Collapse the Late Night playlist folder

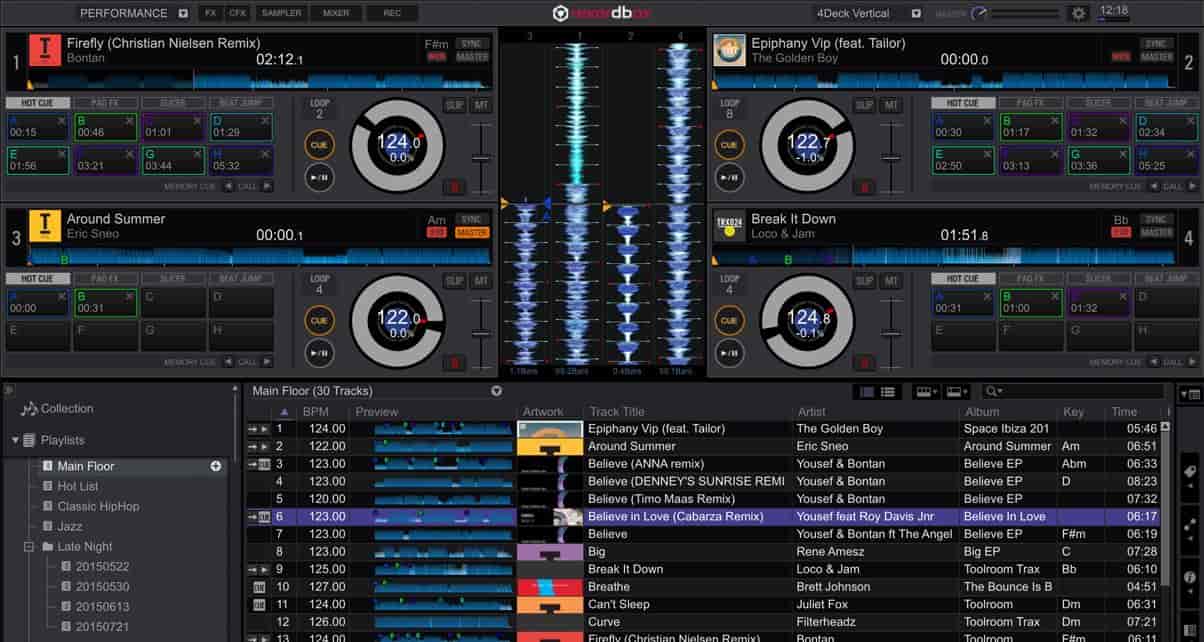[30, 547]
